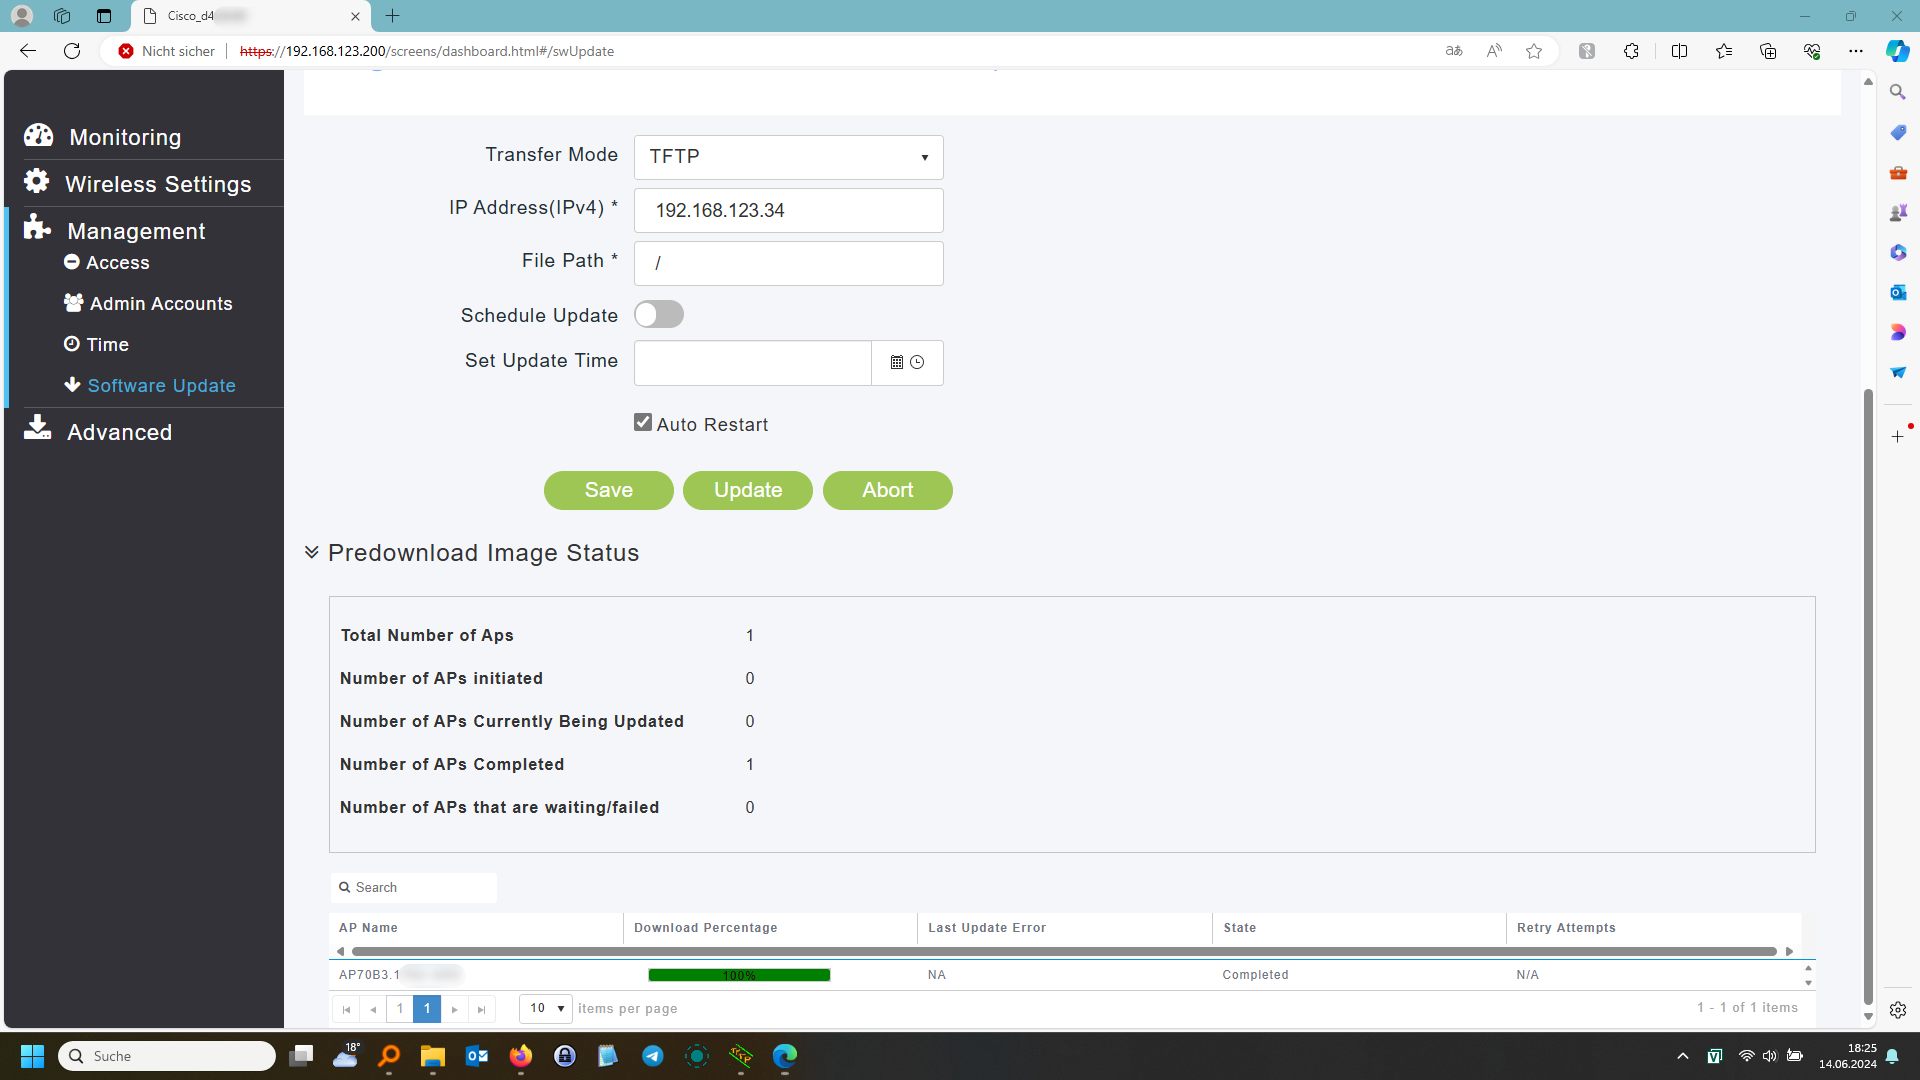Screen dimensions: 1920x1080
Task: Click the taskbar Suche search box
Action: [x=167, y=1056]
